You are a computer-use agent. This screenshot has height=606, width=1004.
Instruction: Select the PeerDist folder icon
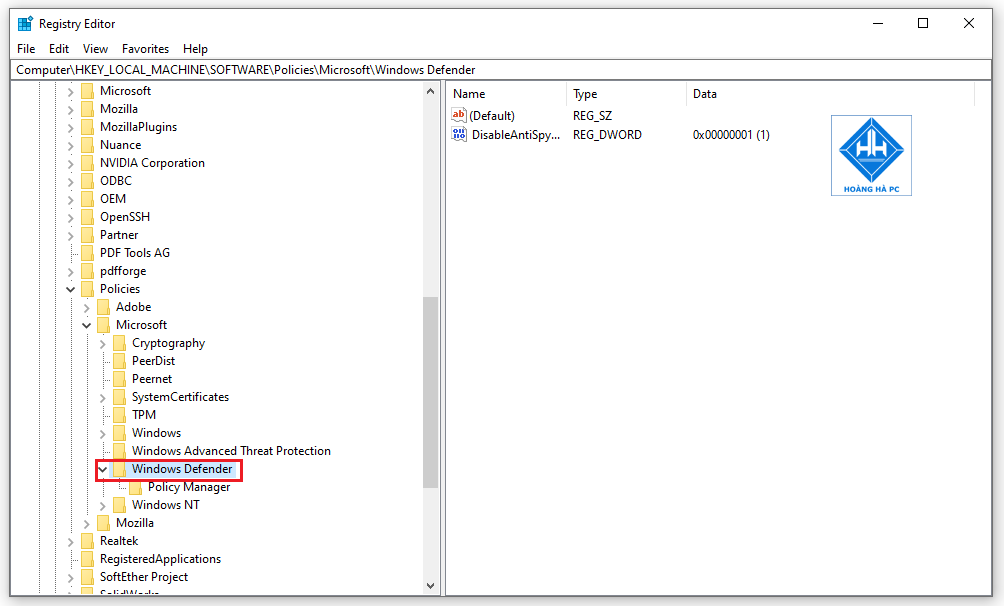(x=120, y=361)
